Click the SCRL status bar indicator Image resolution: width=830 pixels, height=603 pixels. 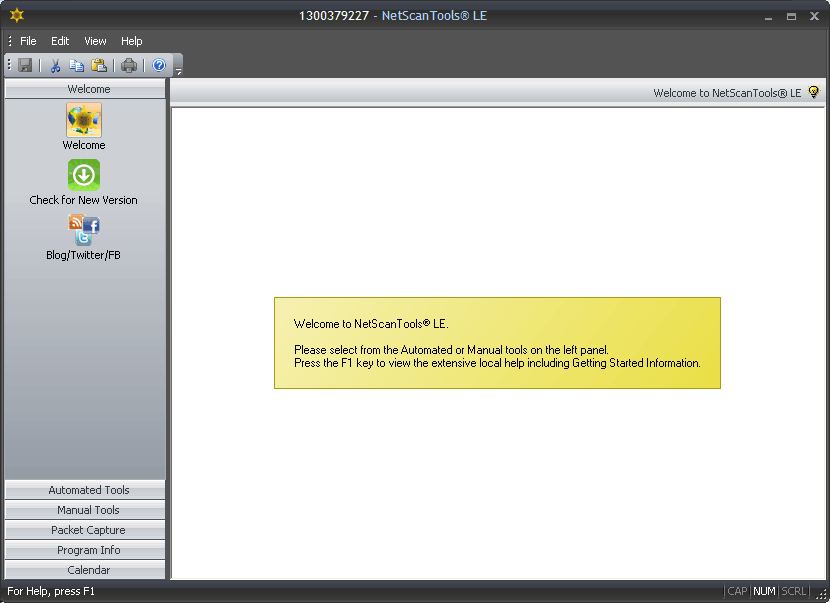point(793,591)
